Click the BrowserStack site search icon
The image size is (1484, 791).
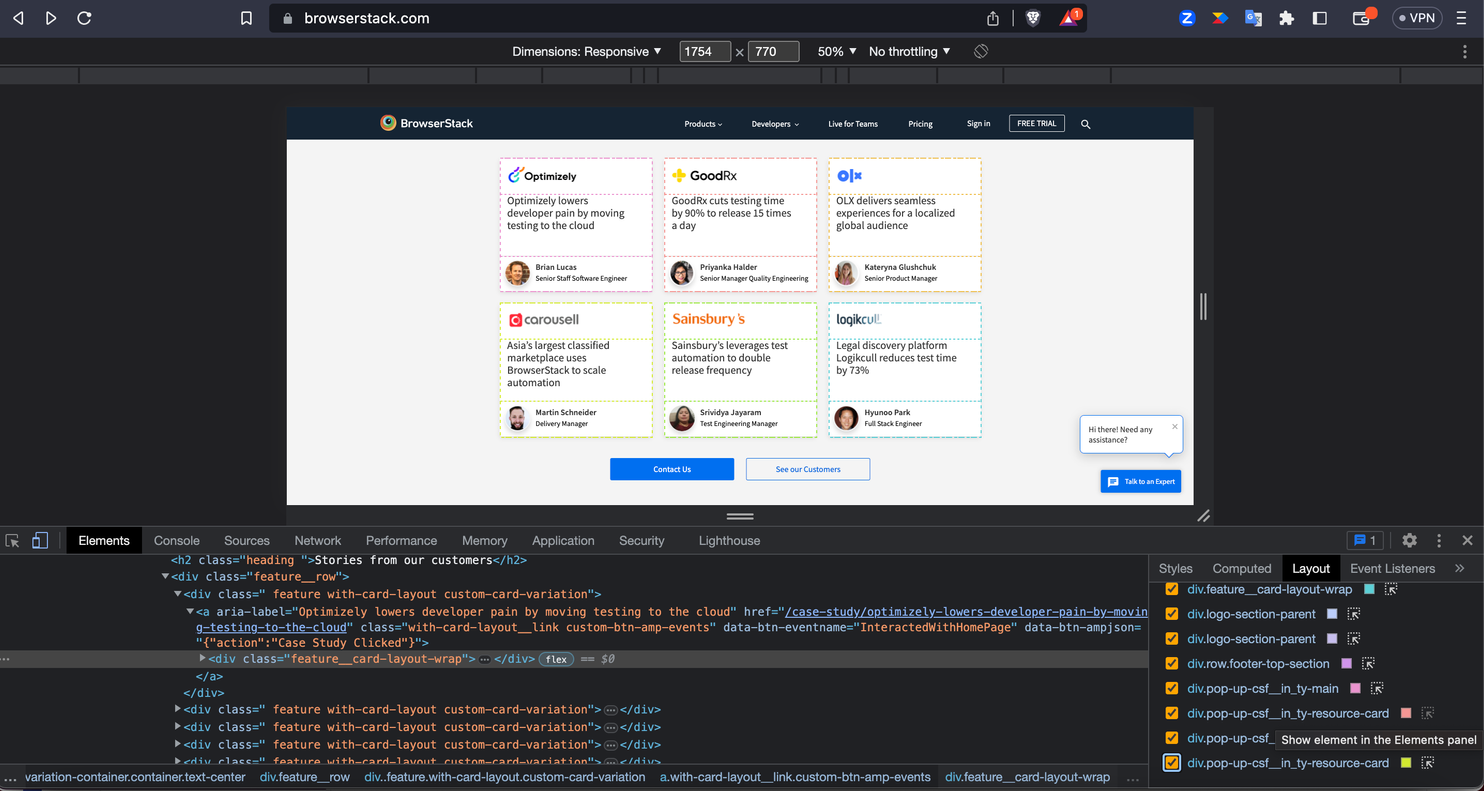(1085, 124)
